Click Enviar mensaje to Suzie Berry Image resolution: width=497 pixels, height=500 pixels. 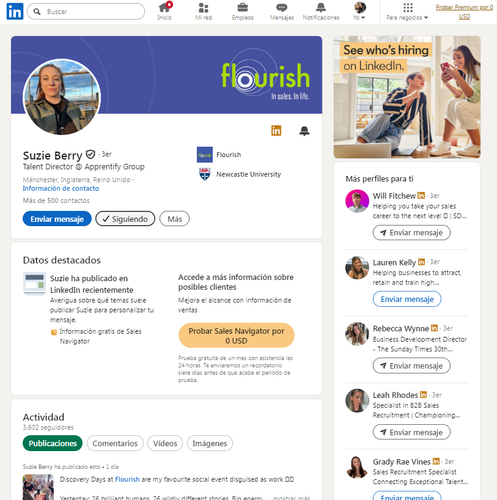(57, 219)
